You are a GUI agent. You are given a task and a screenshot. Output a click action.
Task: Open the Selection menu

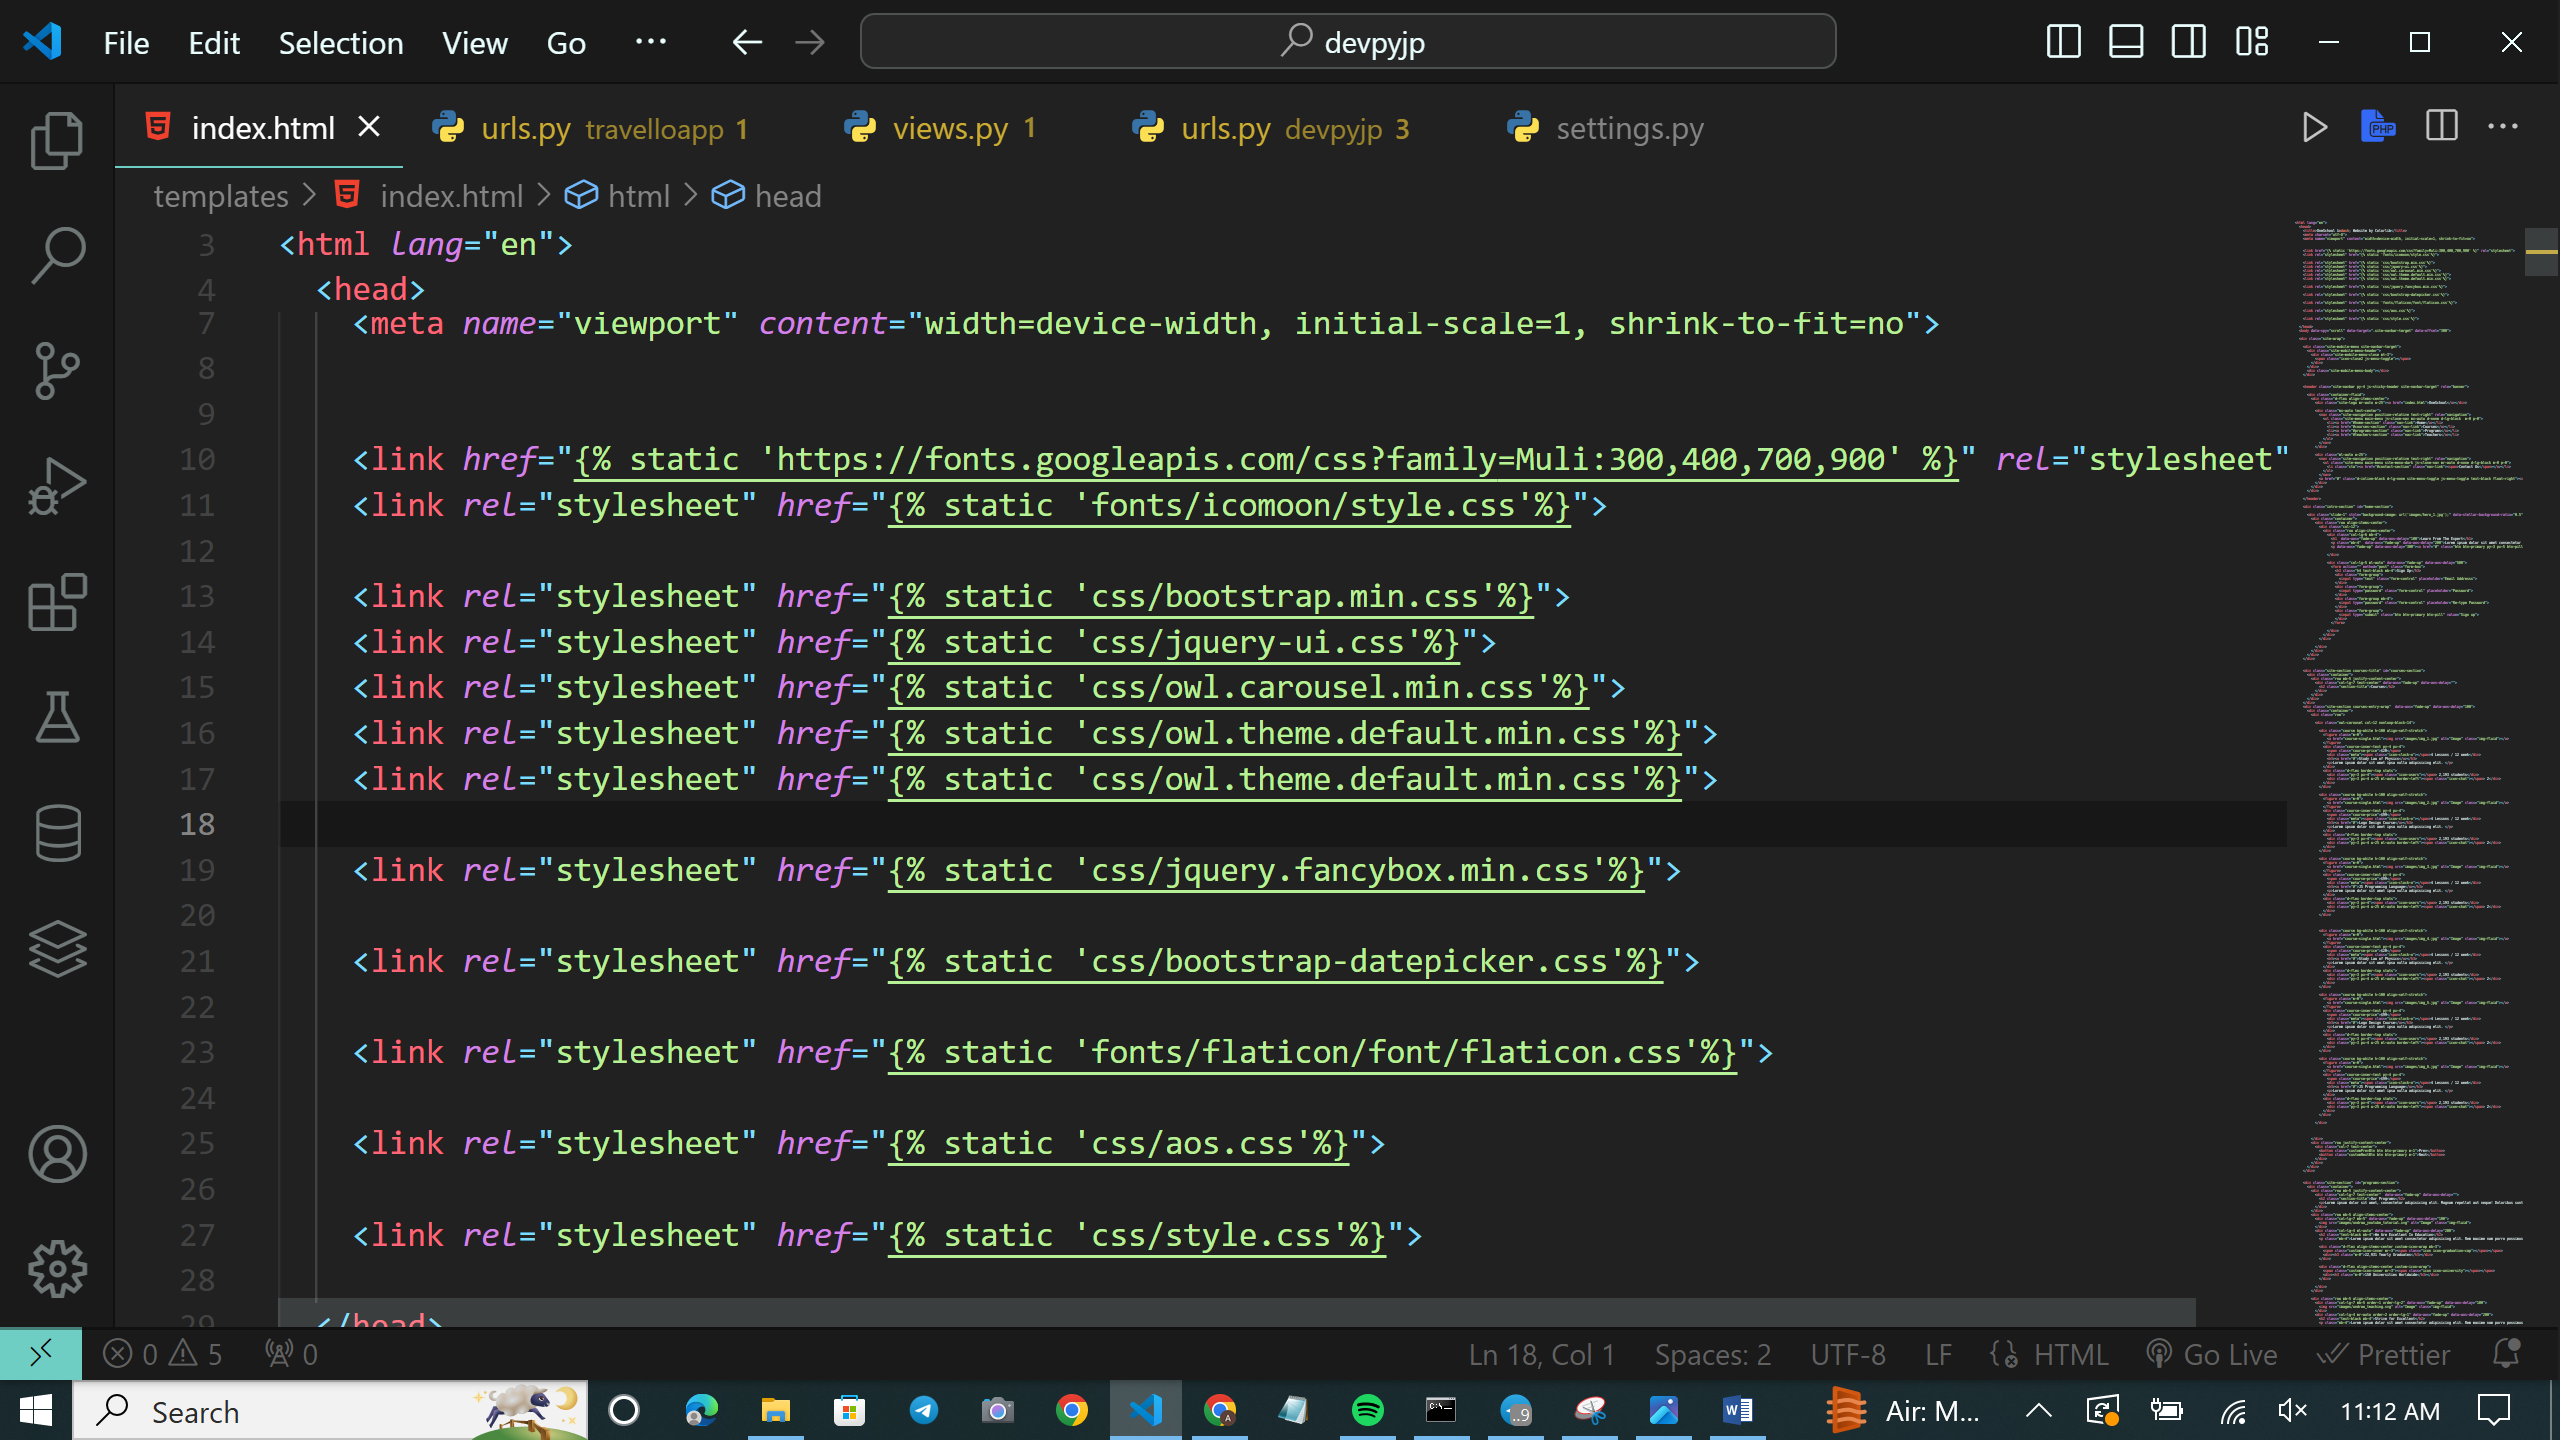tap(340, 43)
